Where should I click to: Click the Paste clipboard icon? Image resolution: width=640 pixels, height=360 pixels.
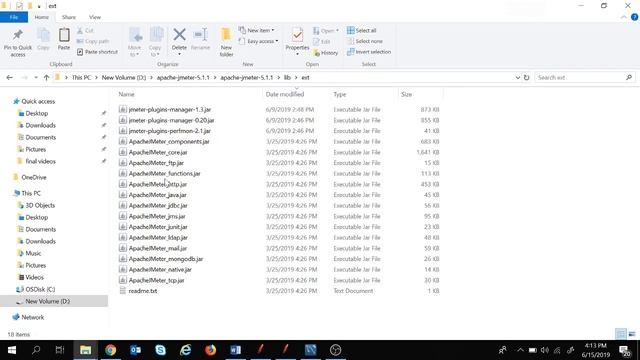(x=64, y=35)
